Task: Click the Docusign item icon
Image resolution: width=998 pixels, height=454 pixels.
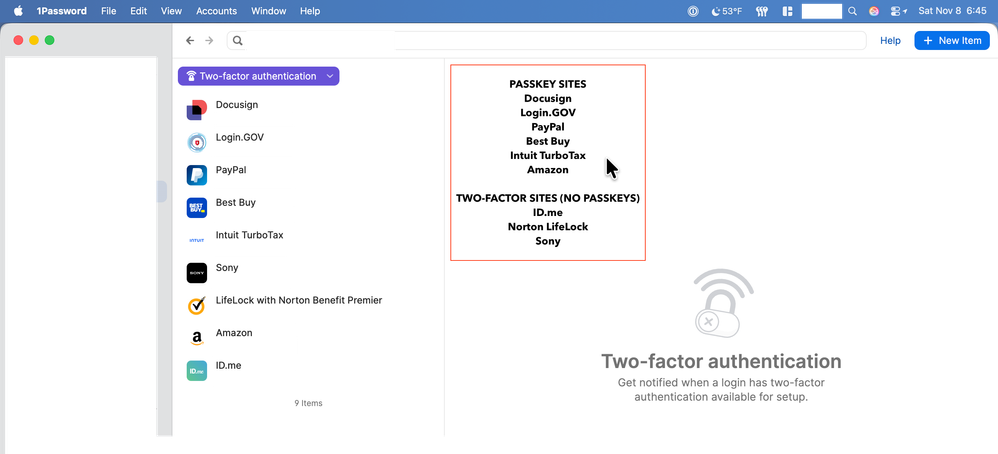Action: (197, 110)
